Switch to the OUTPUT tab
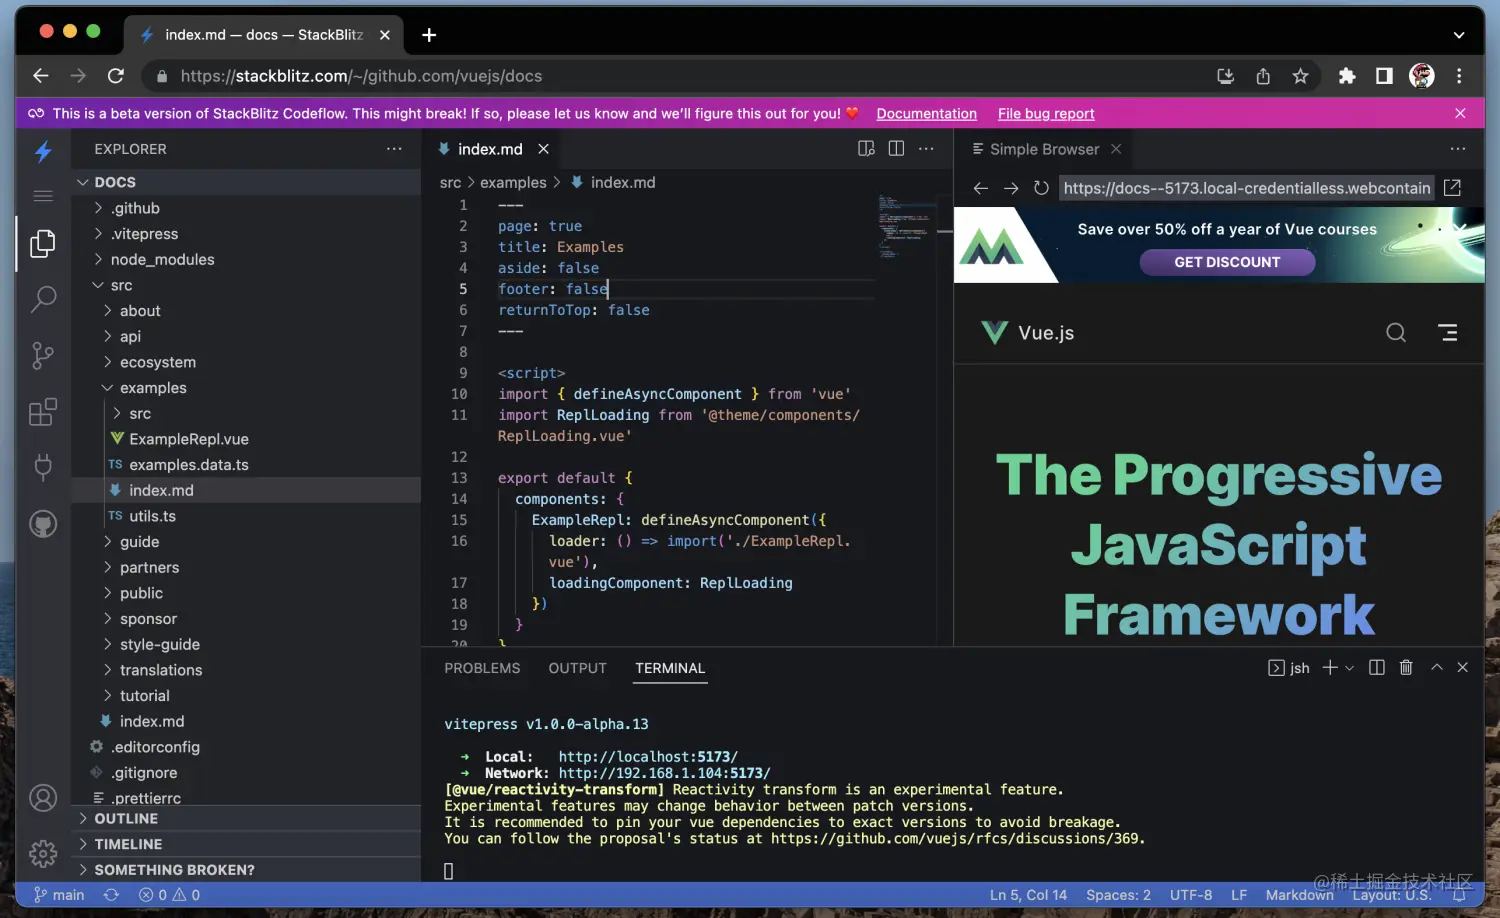This screenshot has height=918, width=1500. [577, 668]
